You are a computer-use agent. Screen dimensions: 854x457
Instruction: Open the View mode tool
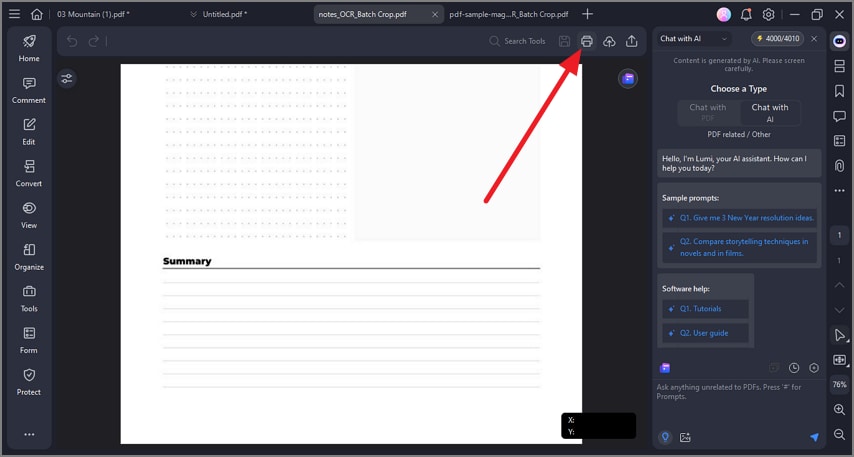pyautogui.click(x=29, y=215)
